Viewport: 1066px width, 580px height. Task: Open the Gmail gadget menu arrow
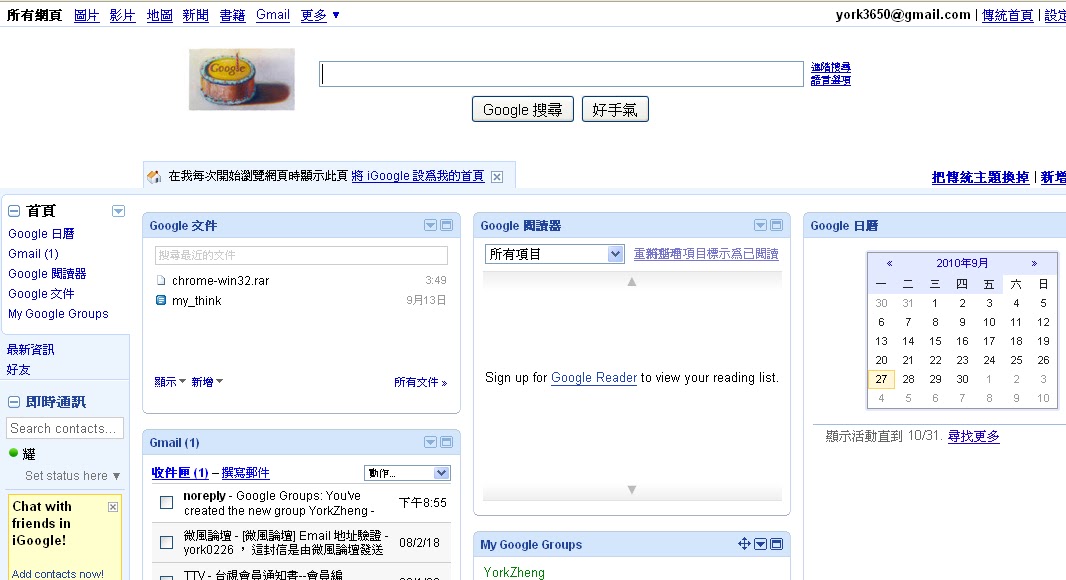point(430,442)
